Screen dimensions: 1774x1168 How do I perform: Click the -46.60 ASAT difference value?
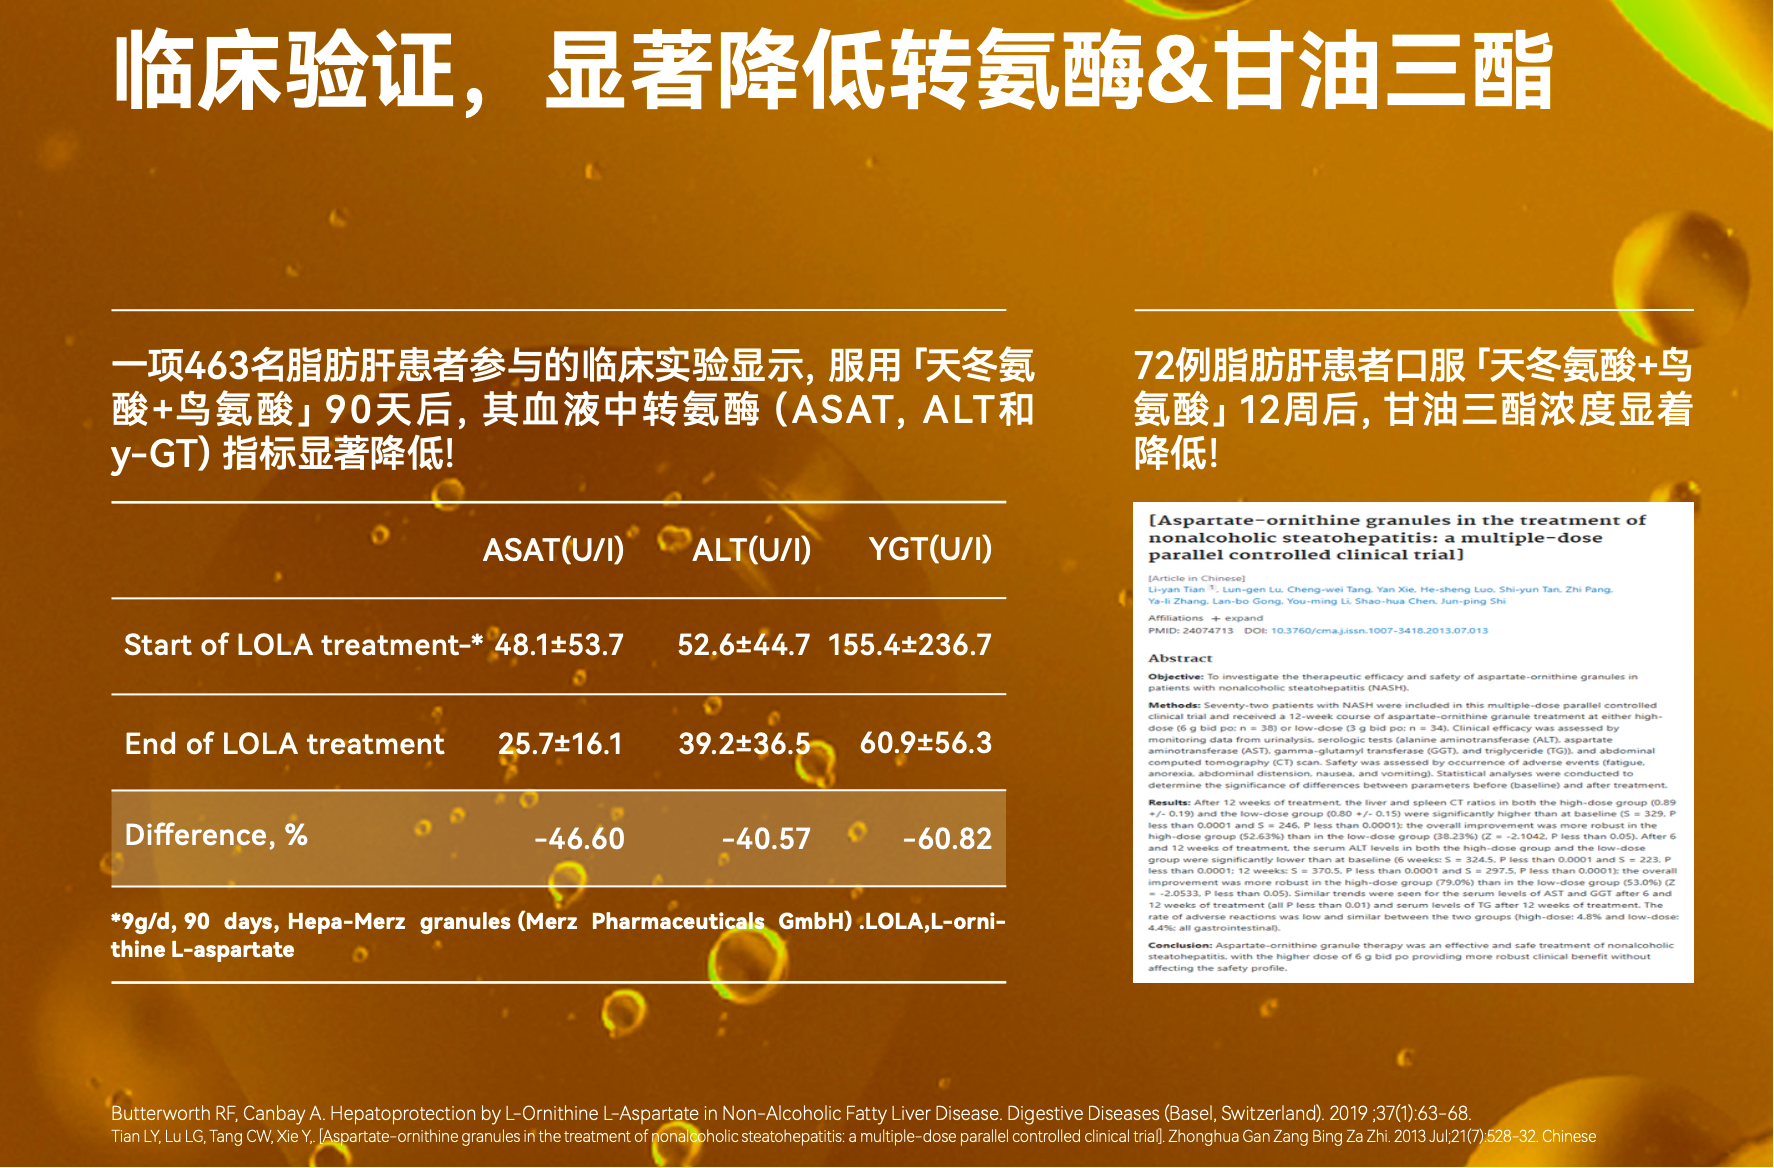(x=579, y=839)
